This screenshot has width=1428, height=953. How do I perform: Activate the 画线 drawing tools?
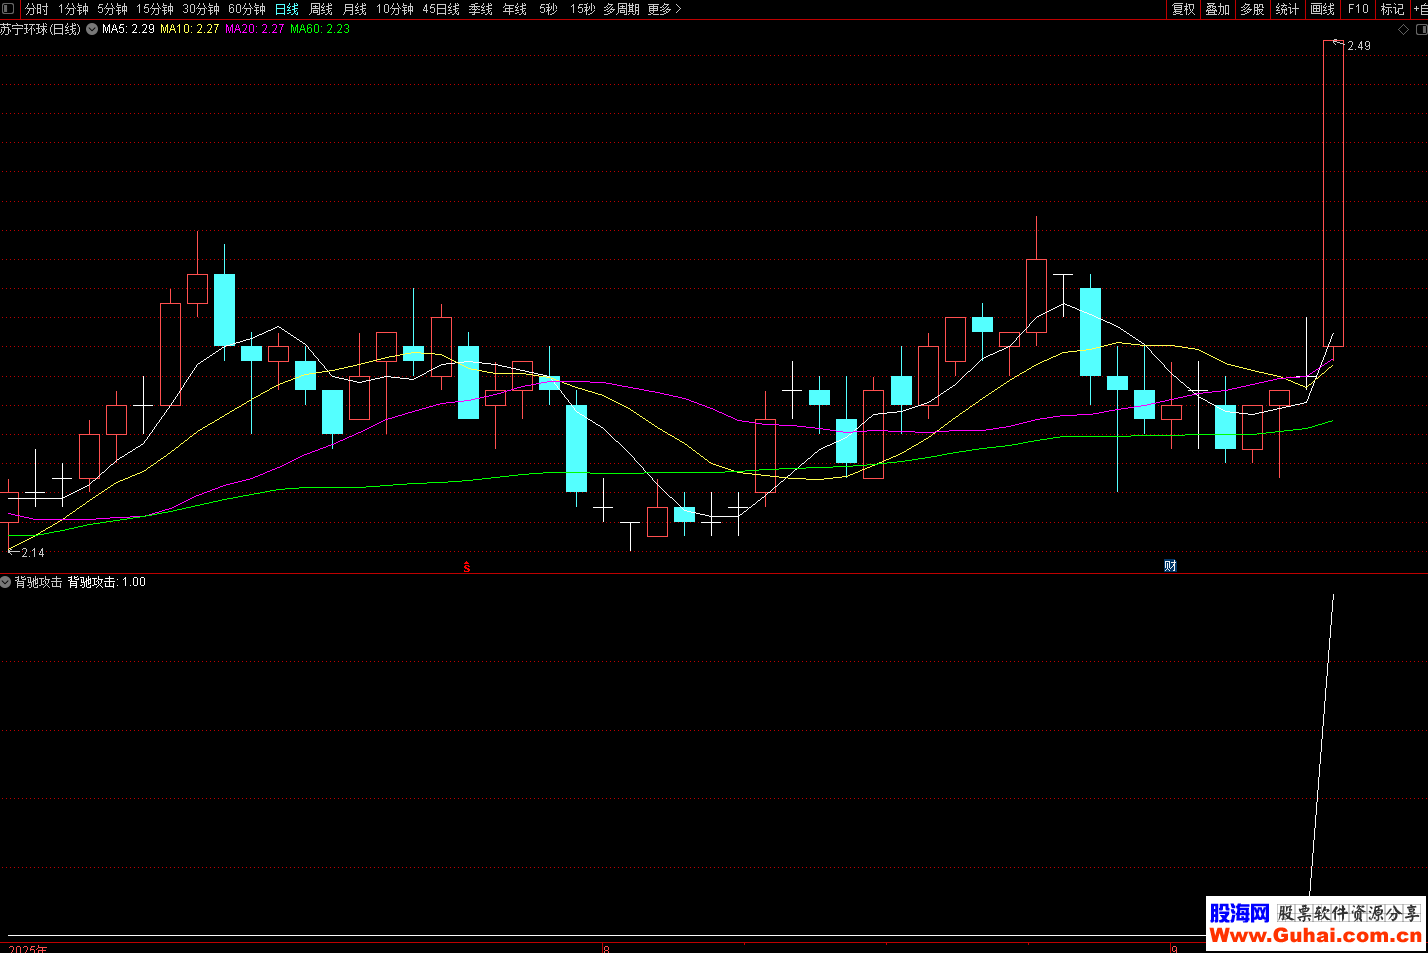pos(1322,9)
